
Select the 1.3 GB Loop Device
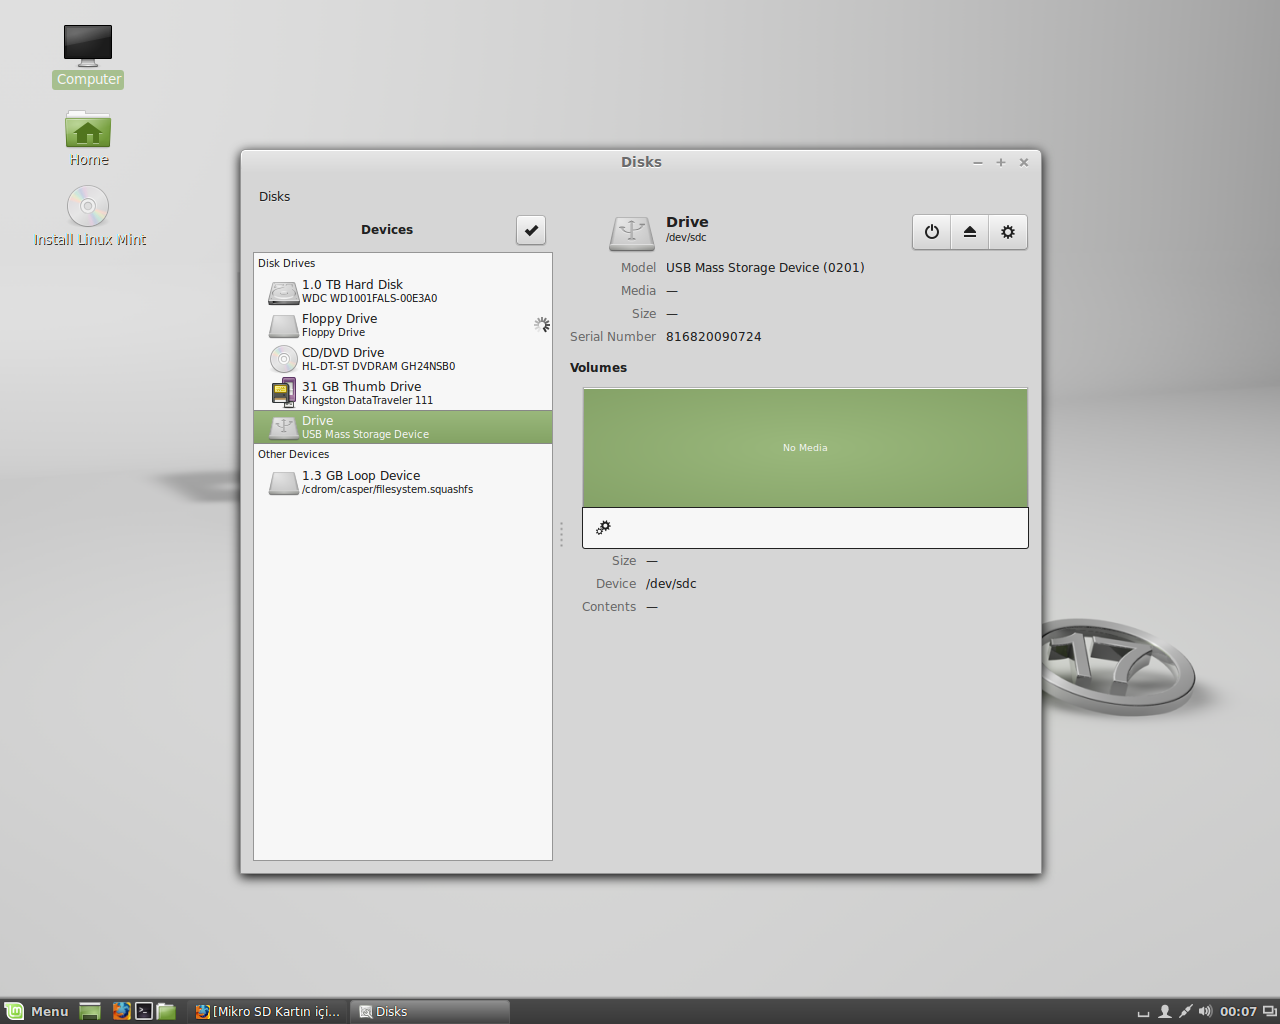pos(403,482)
